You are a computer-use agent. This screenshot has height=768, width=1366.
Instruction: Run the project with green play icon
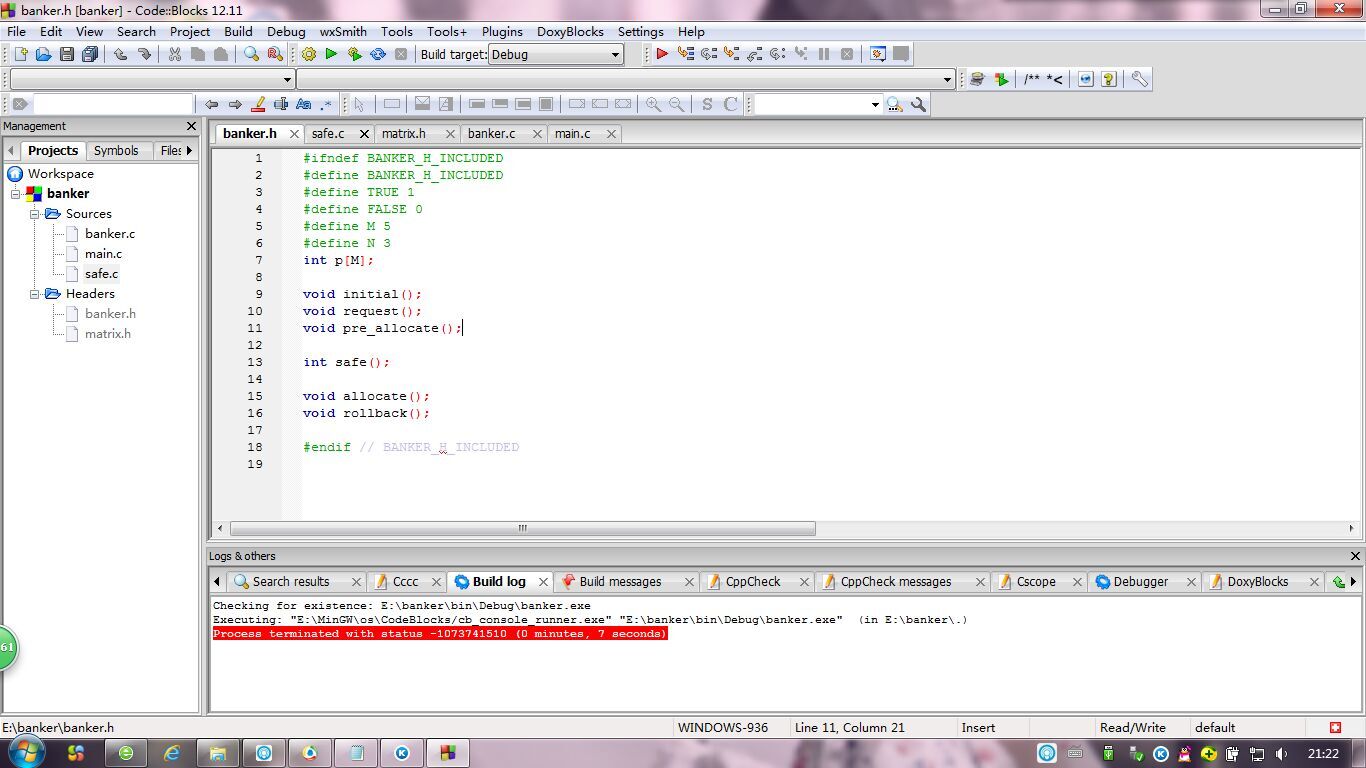[x=331, y=54]
